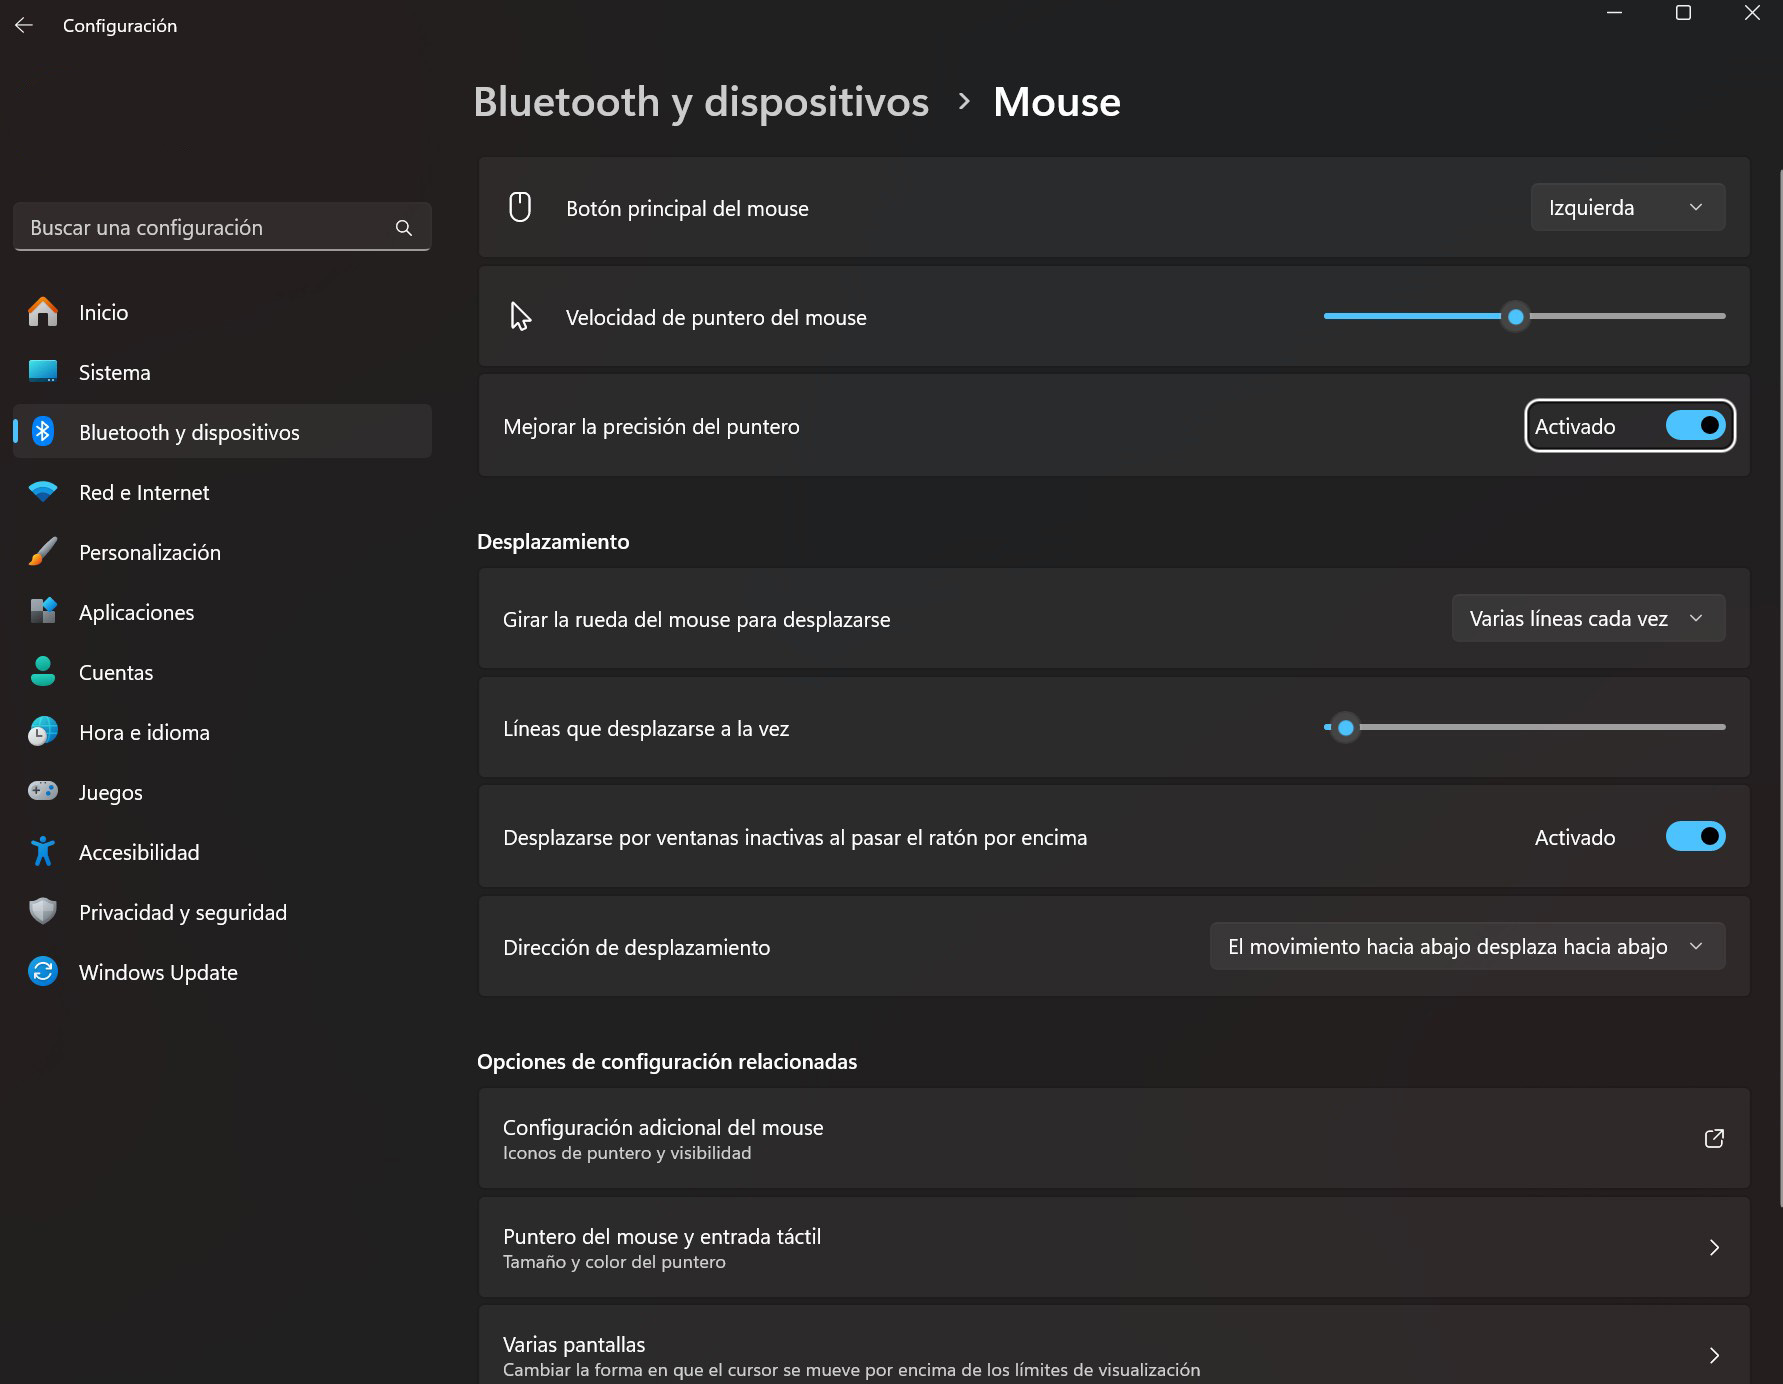Open Cuentas settings section

coord(222,672)
